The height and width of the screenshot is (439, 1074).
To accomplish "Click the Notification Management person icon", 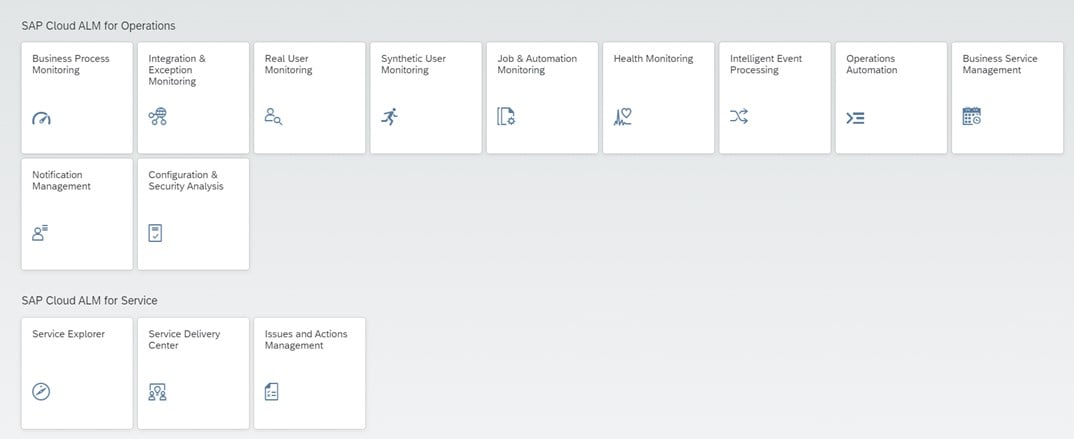I will [x=41, y=233].
